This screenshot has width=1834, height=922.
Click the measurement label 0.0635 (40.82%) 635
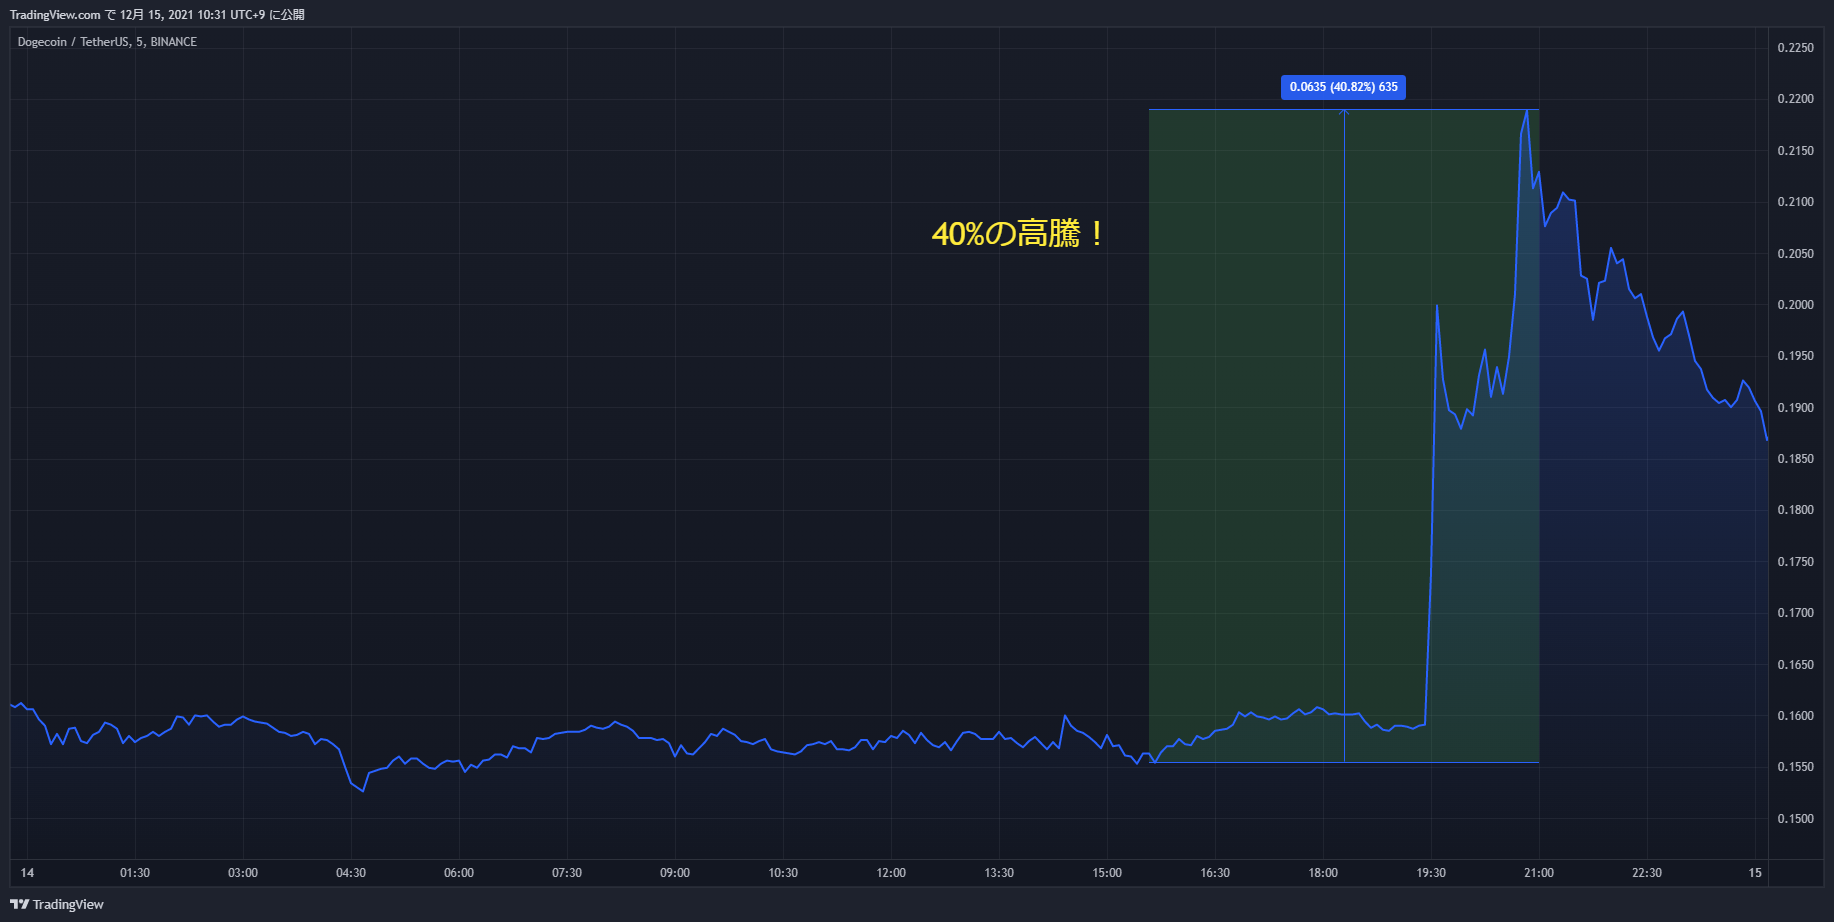pos(1343,87)
